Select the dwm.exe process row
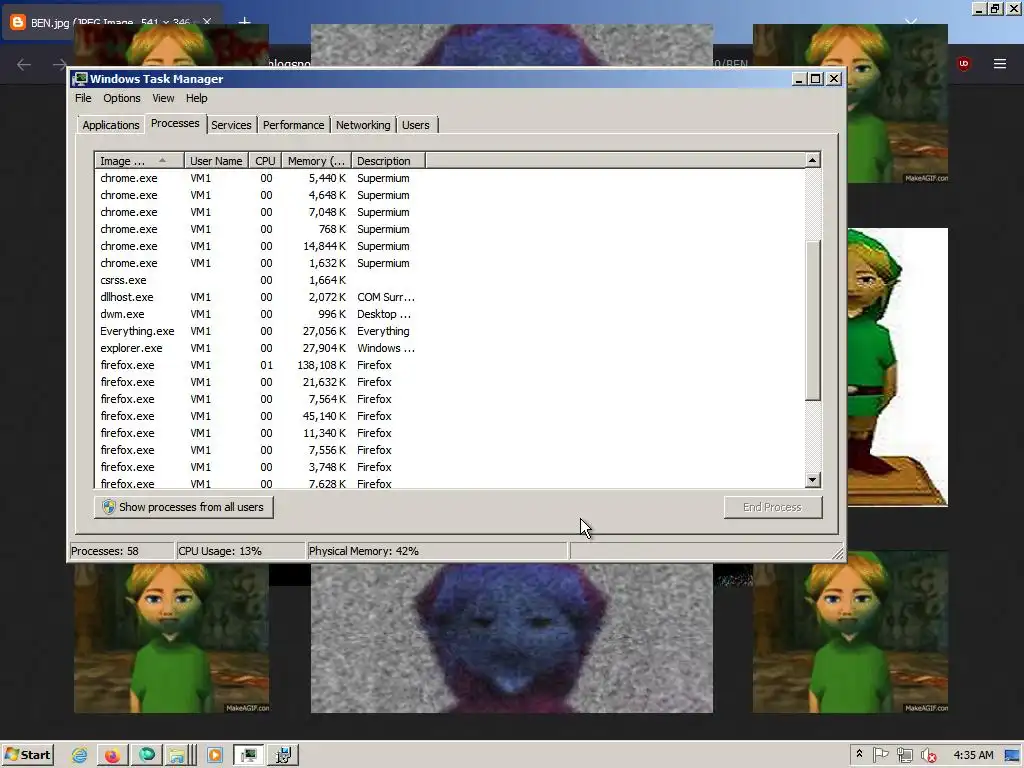Screen dimensions: 1024x768 (449, 314)
